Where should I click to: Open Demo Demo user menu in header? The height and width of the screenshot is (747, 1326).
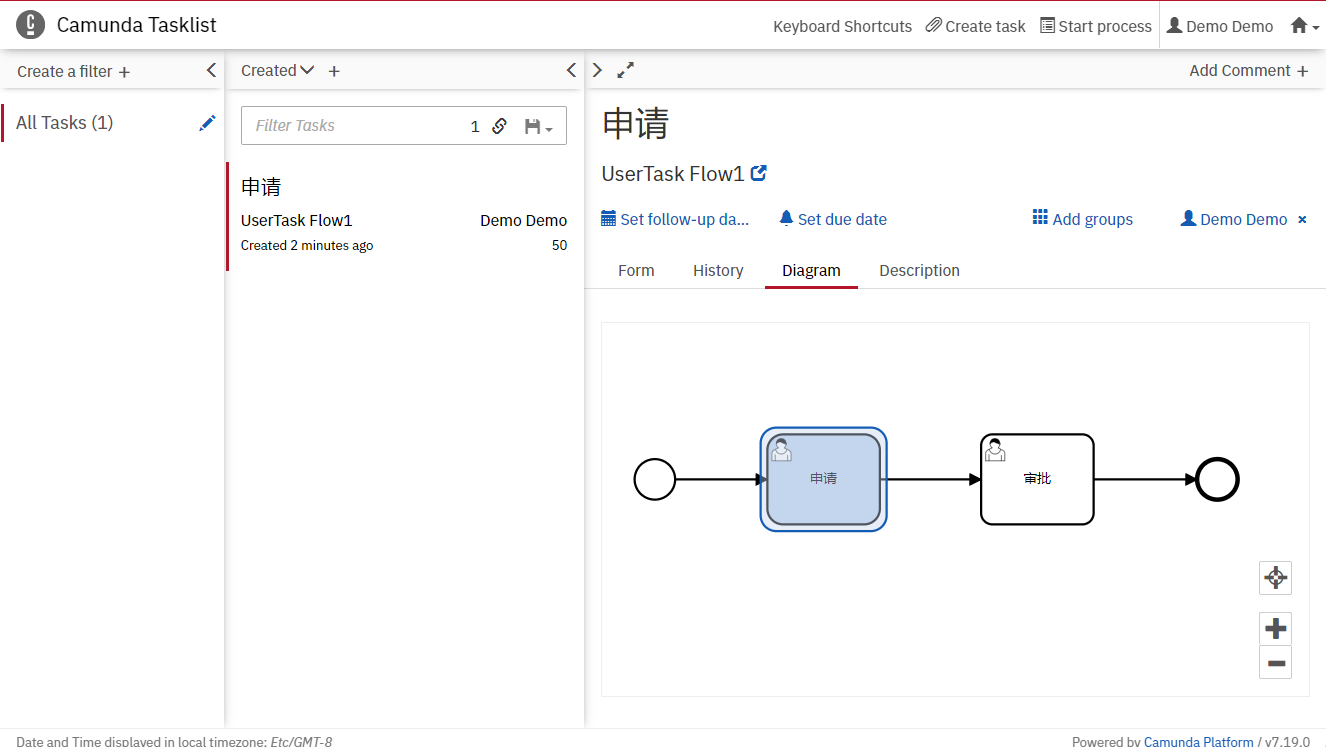[1220, 26]
